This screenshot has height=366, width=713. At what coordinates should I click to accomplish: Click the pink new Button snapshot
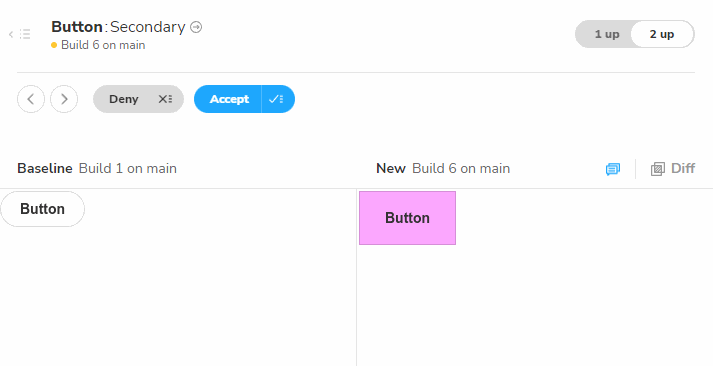tap(407, 218)
